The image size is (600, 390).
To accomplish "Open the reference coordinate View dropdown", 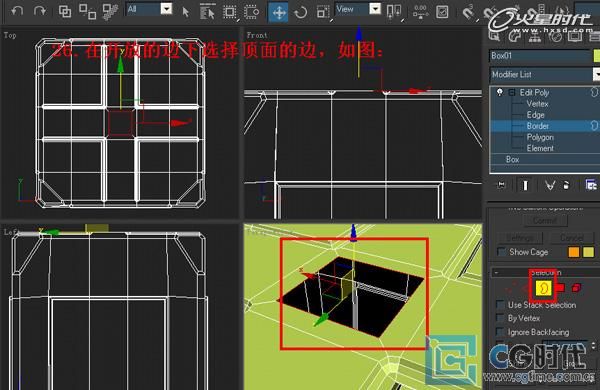I will [x=375, y=9].
